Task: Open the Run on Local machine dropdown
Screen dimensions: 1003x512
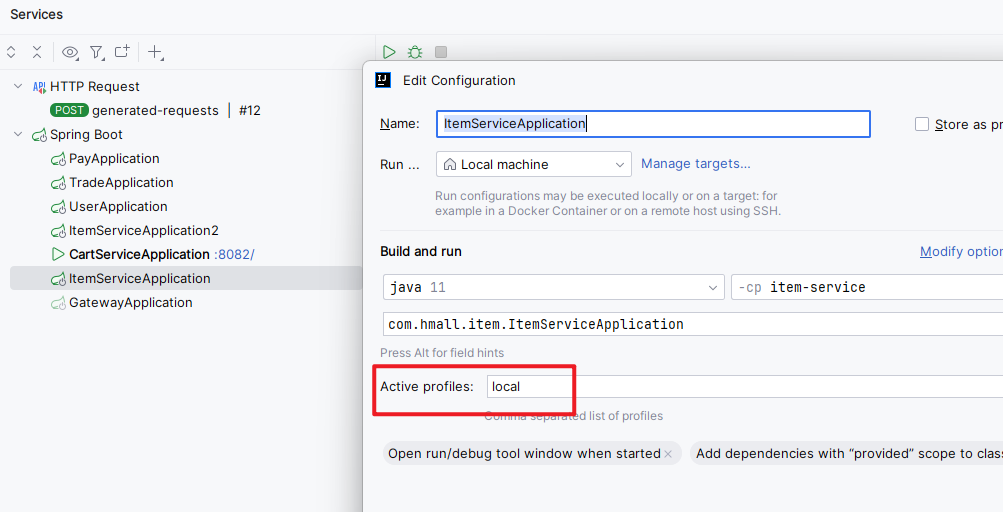Action: 533,164
